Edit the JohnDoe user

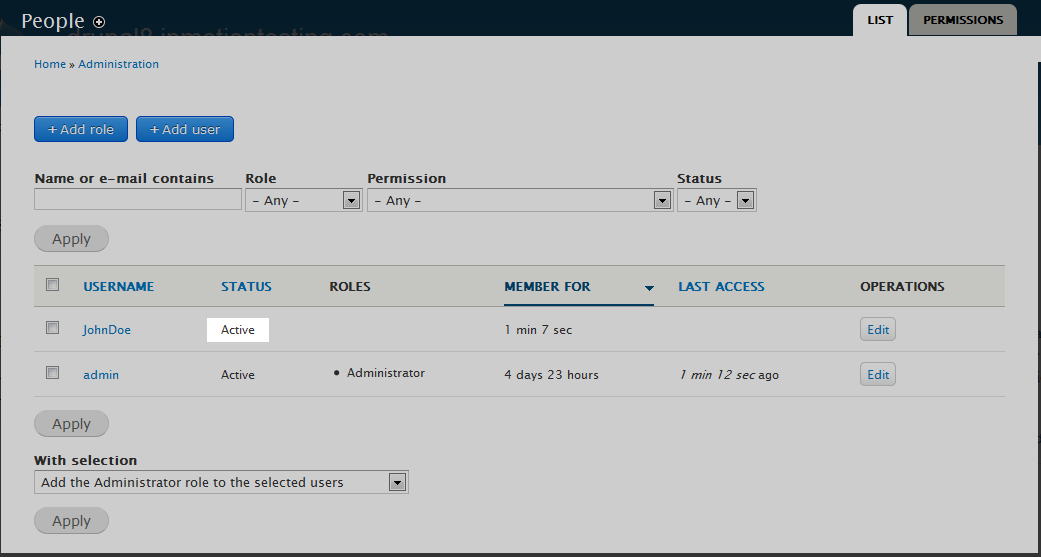[878, 329]
